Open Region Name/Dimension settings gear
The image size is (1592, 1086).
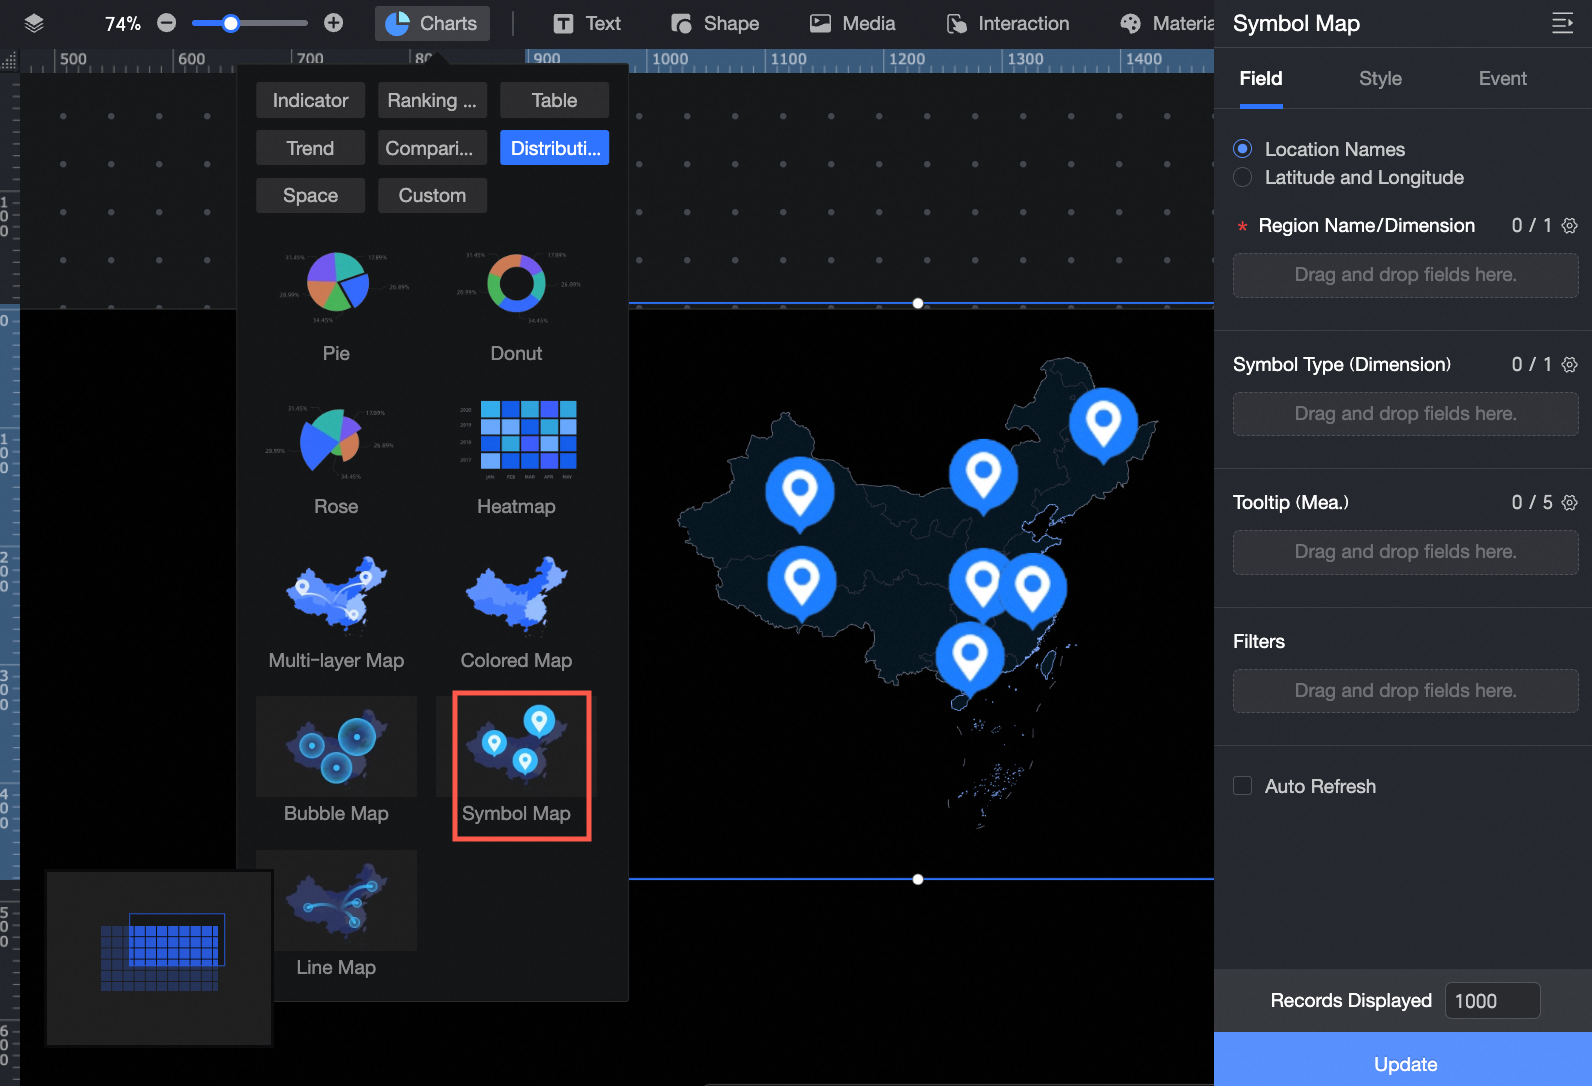pos(1570,225)
